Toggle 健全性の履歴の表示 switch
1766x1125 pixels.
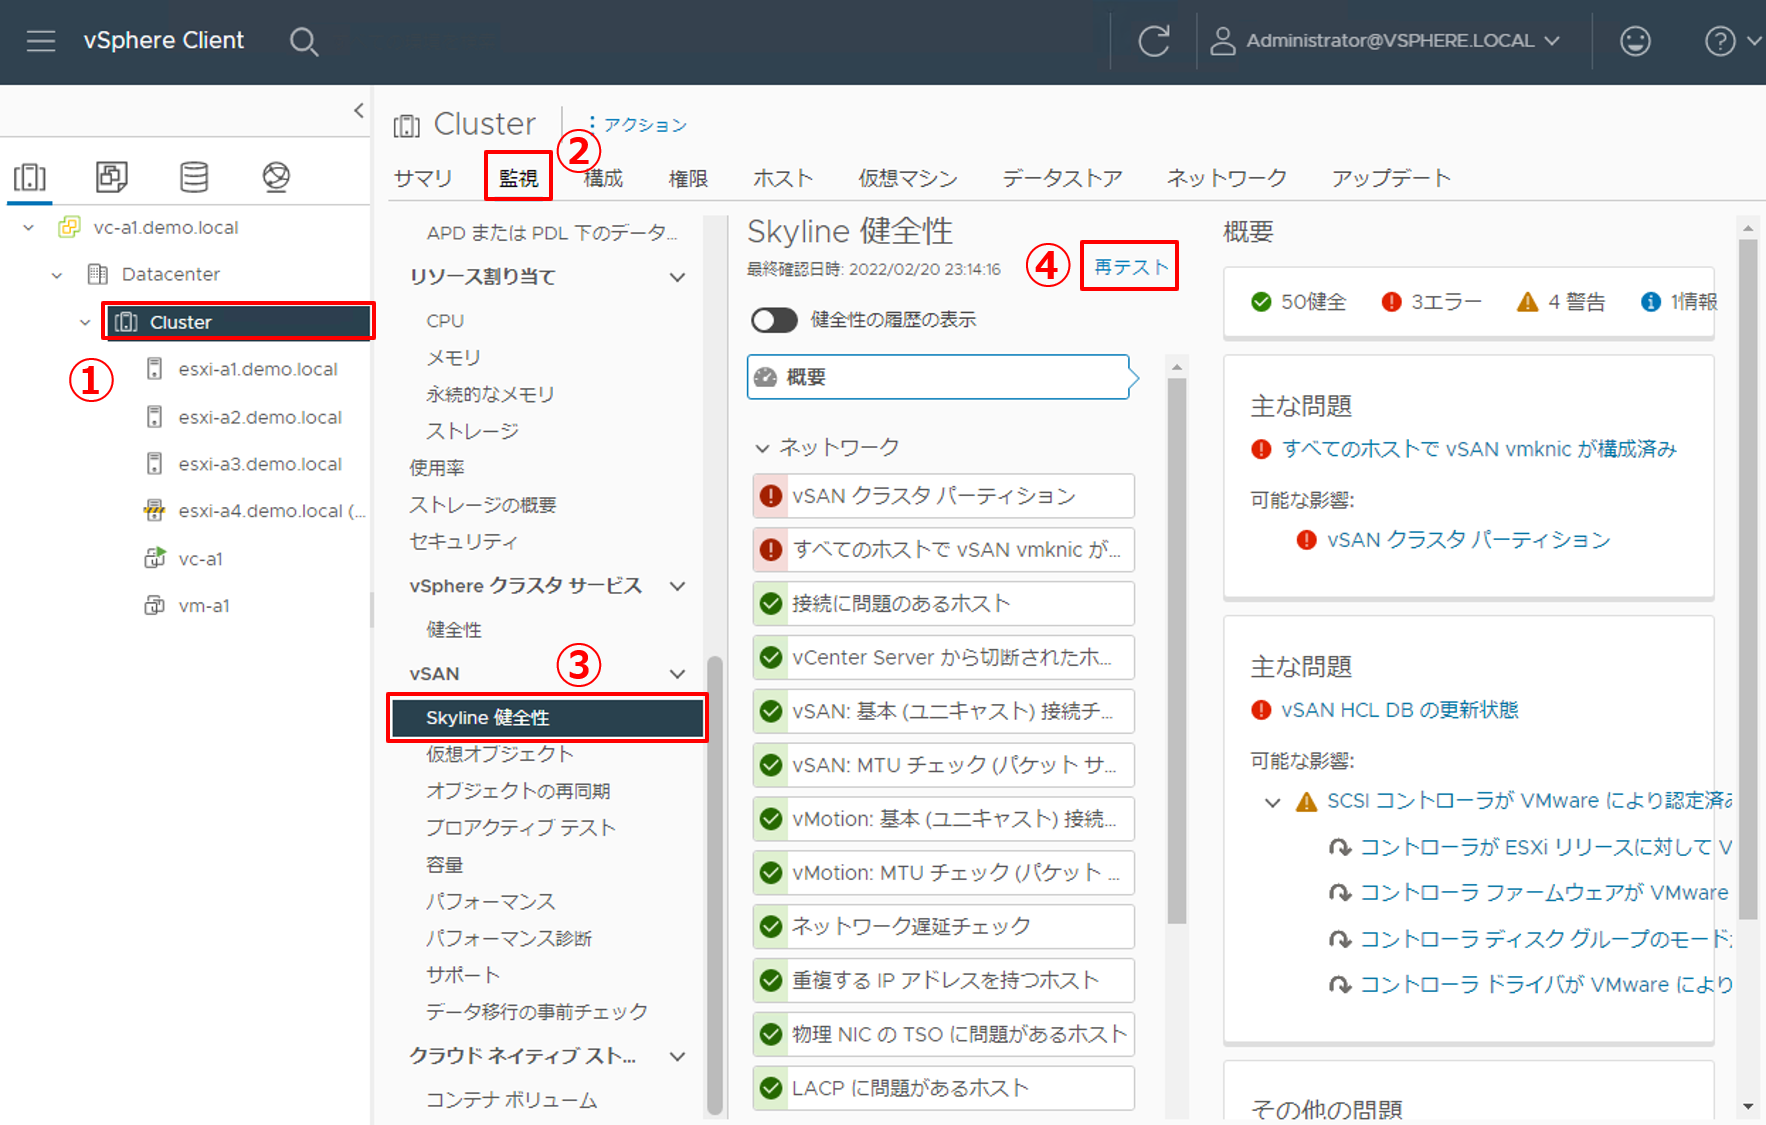[x=774, y=320]
